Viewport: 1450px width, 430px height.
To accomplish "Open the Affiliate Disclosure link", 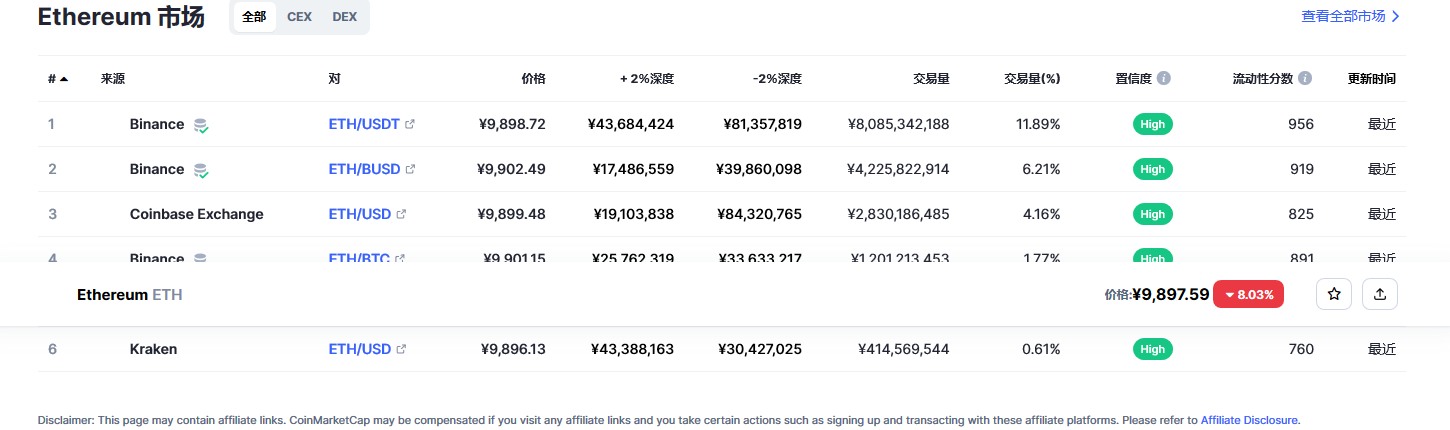I will point(1249,420).
